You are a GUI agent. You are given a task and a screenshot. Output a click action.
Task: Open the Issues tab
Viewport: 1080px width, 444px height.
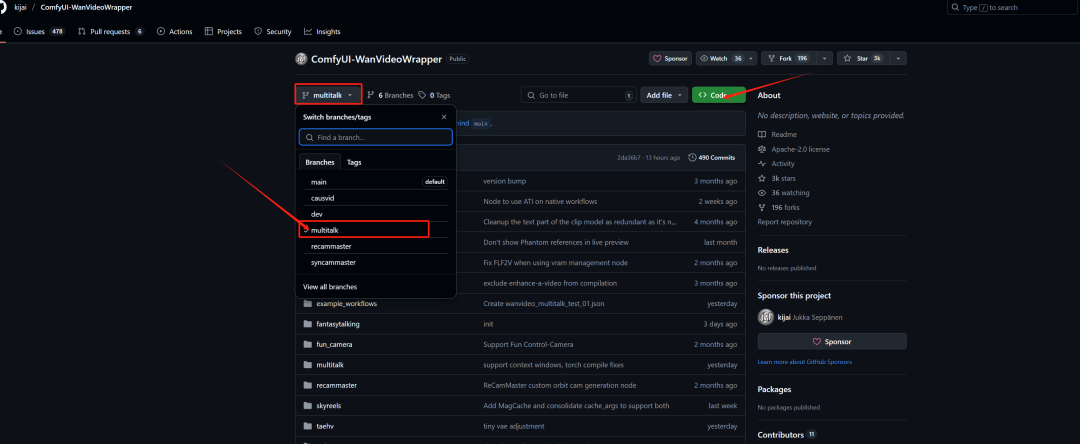39,32
